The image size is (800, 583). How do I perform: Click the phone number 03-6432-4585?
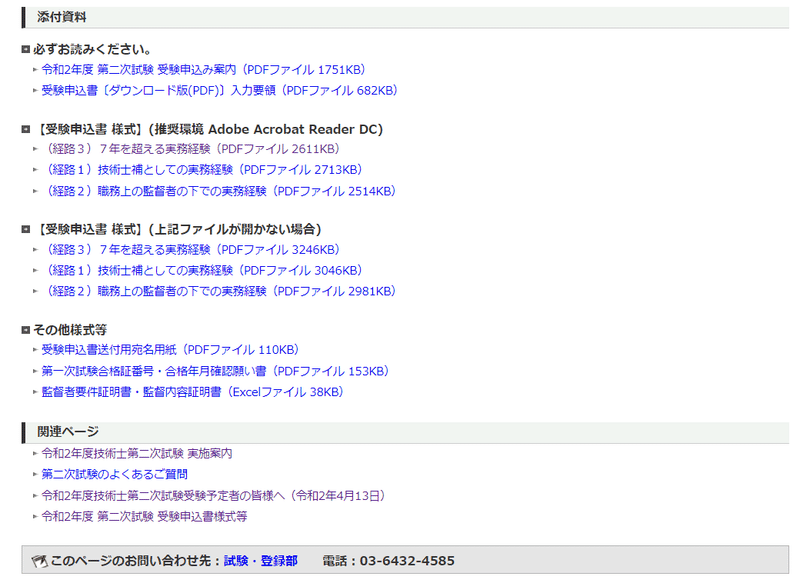click(x=407, y=561)
